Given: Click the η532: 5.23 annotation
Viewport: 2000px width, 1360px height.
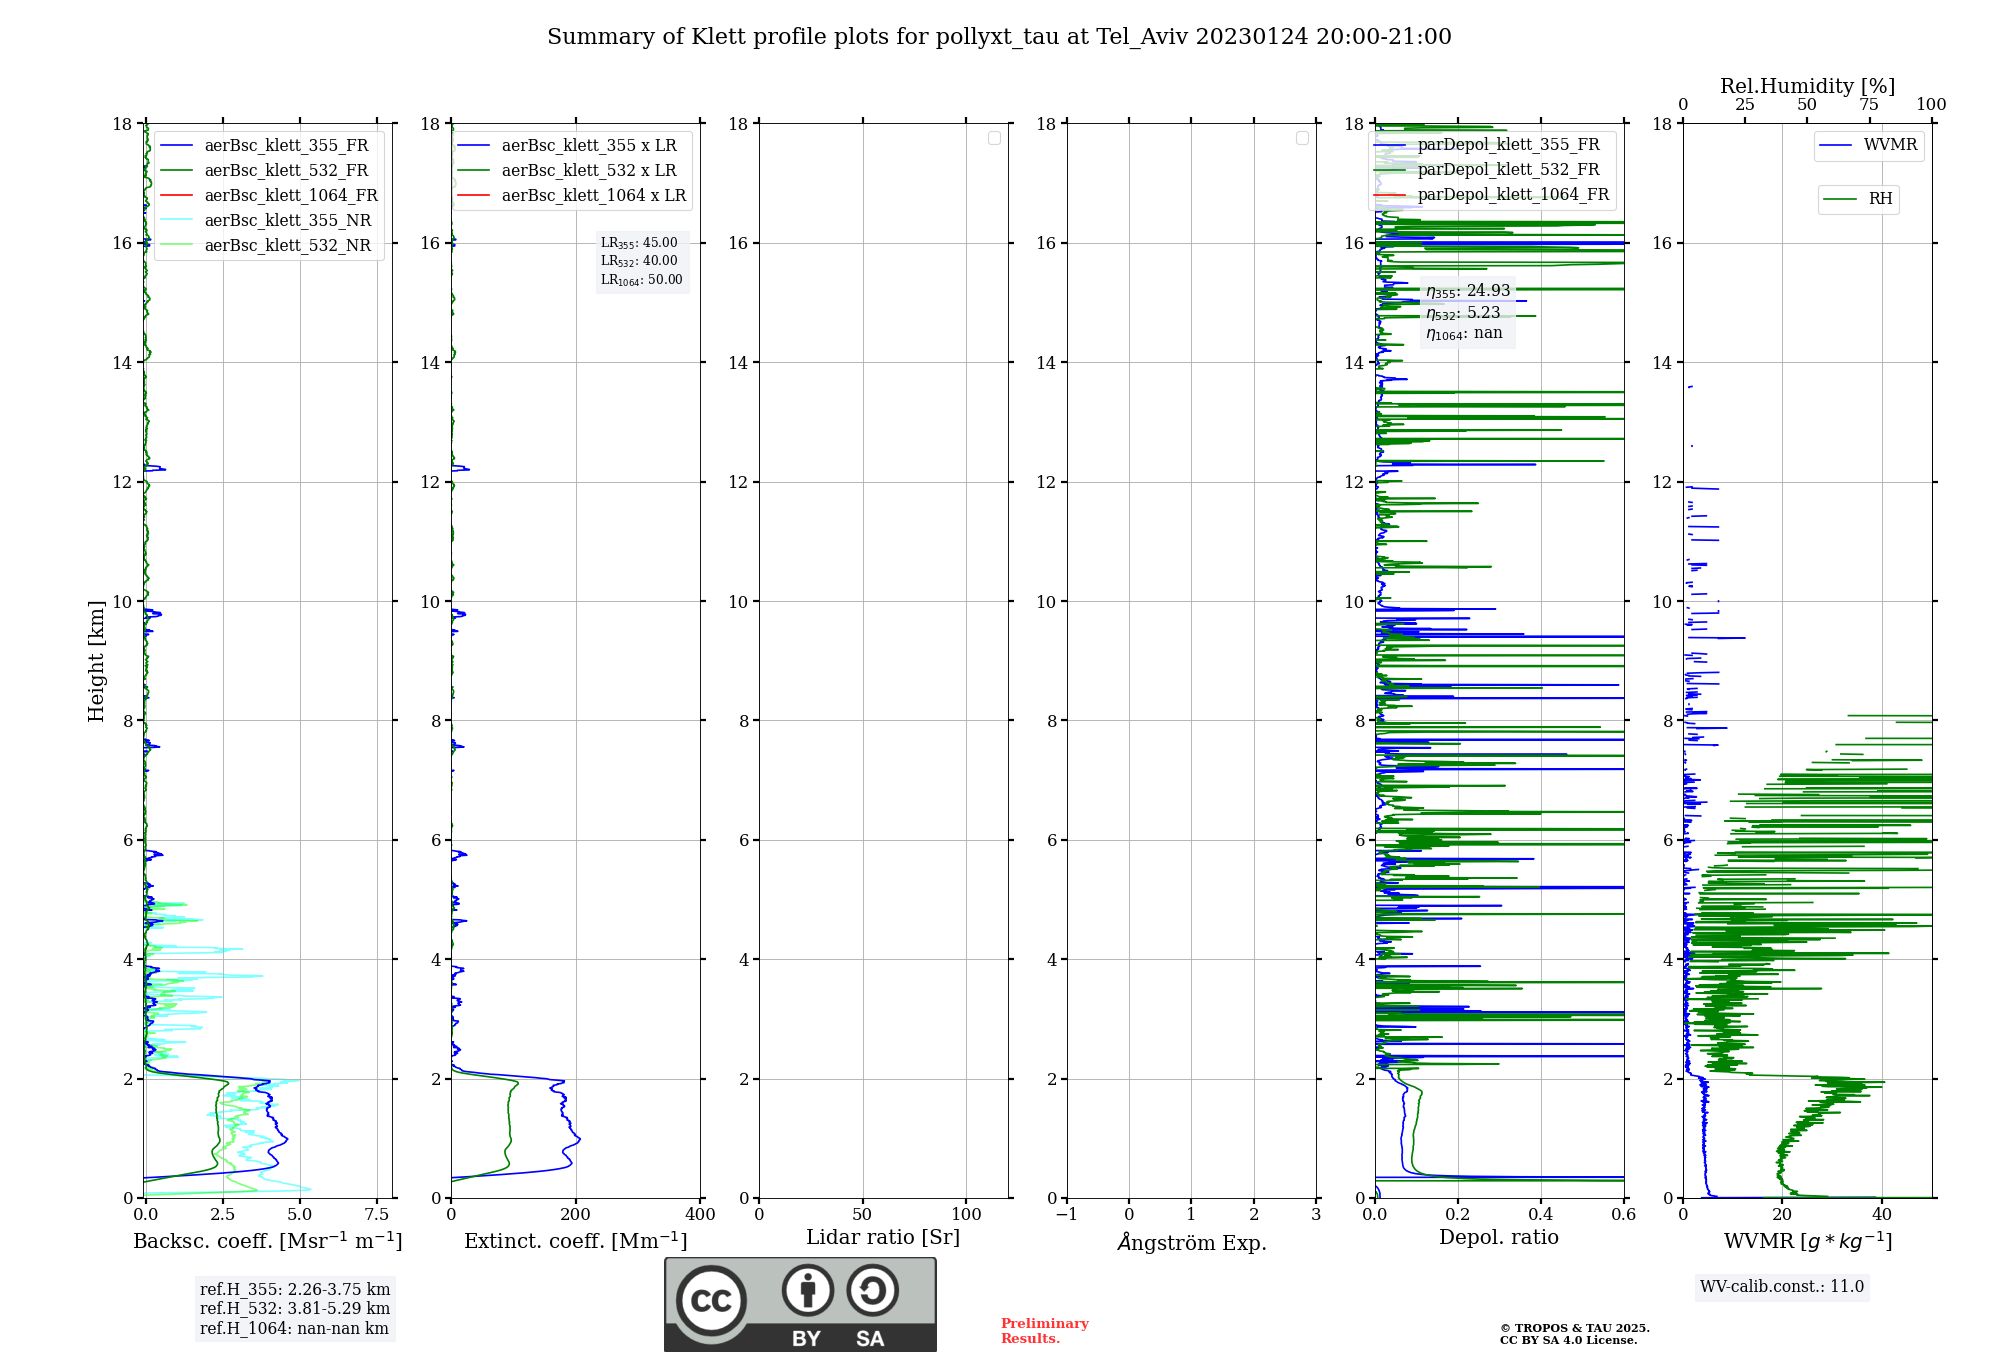Looking at the screenshot, I should click(x=1463, y=313).
